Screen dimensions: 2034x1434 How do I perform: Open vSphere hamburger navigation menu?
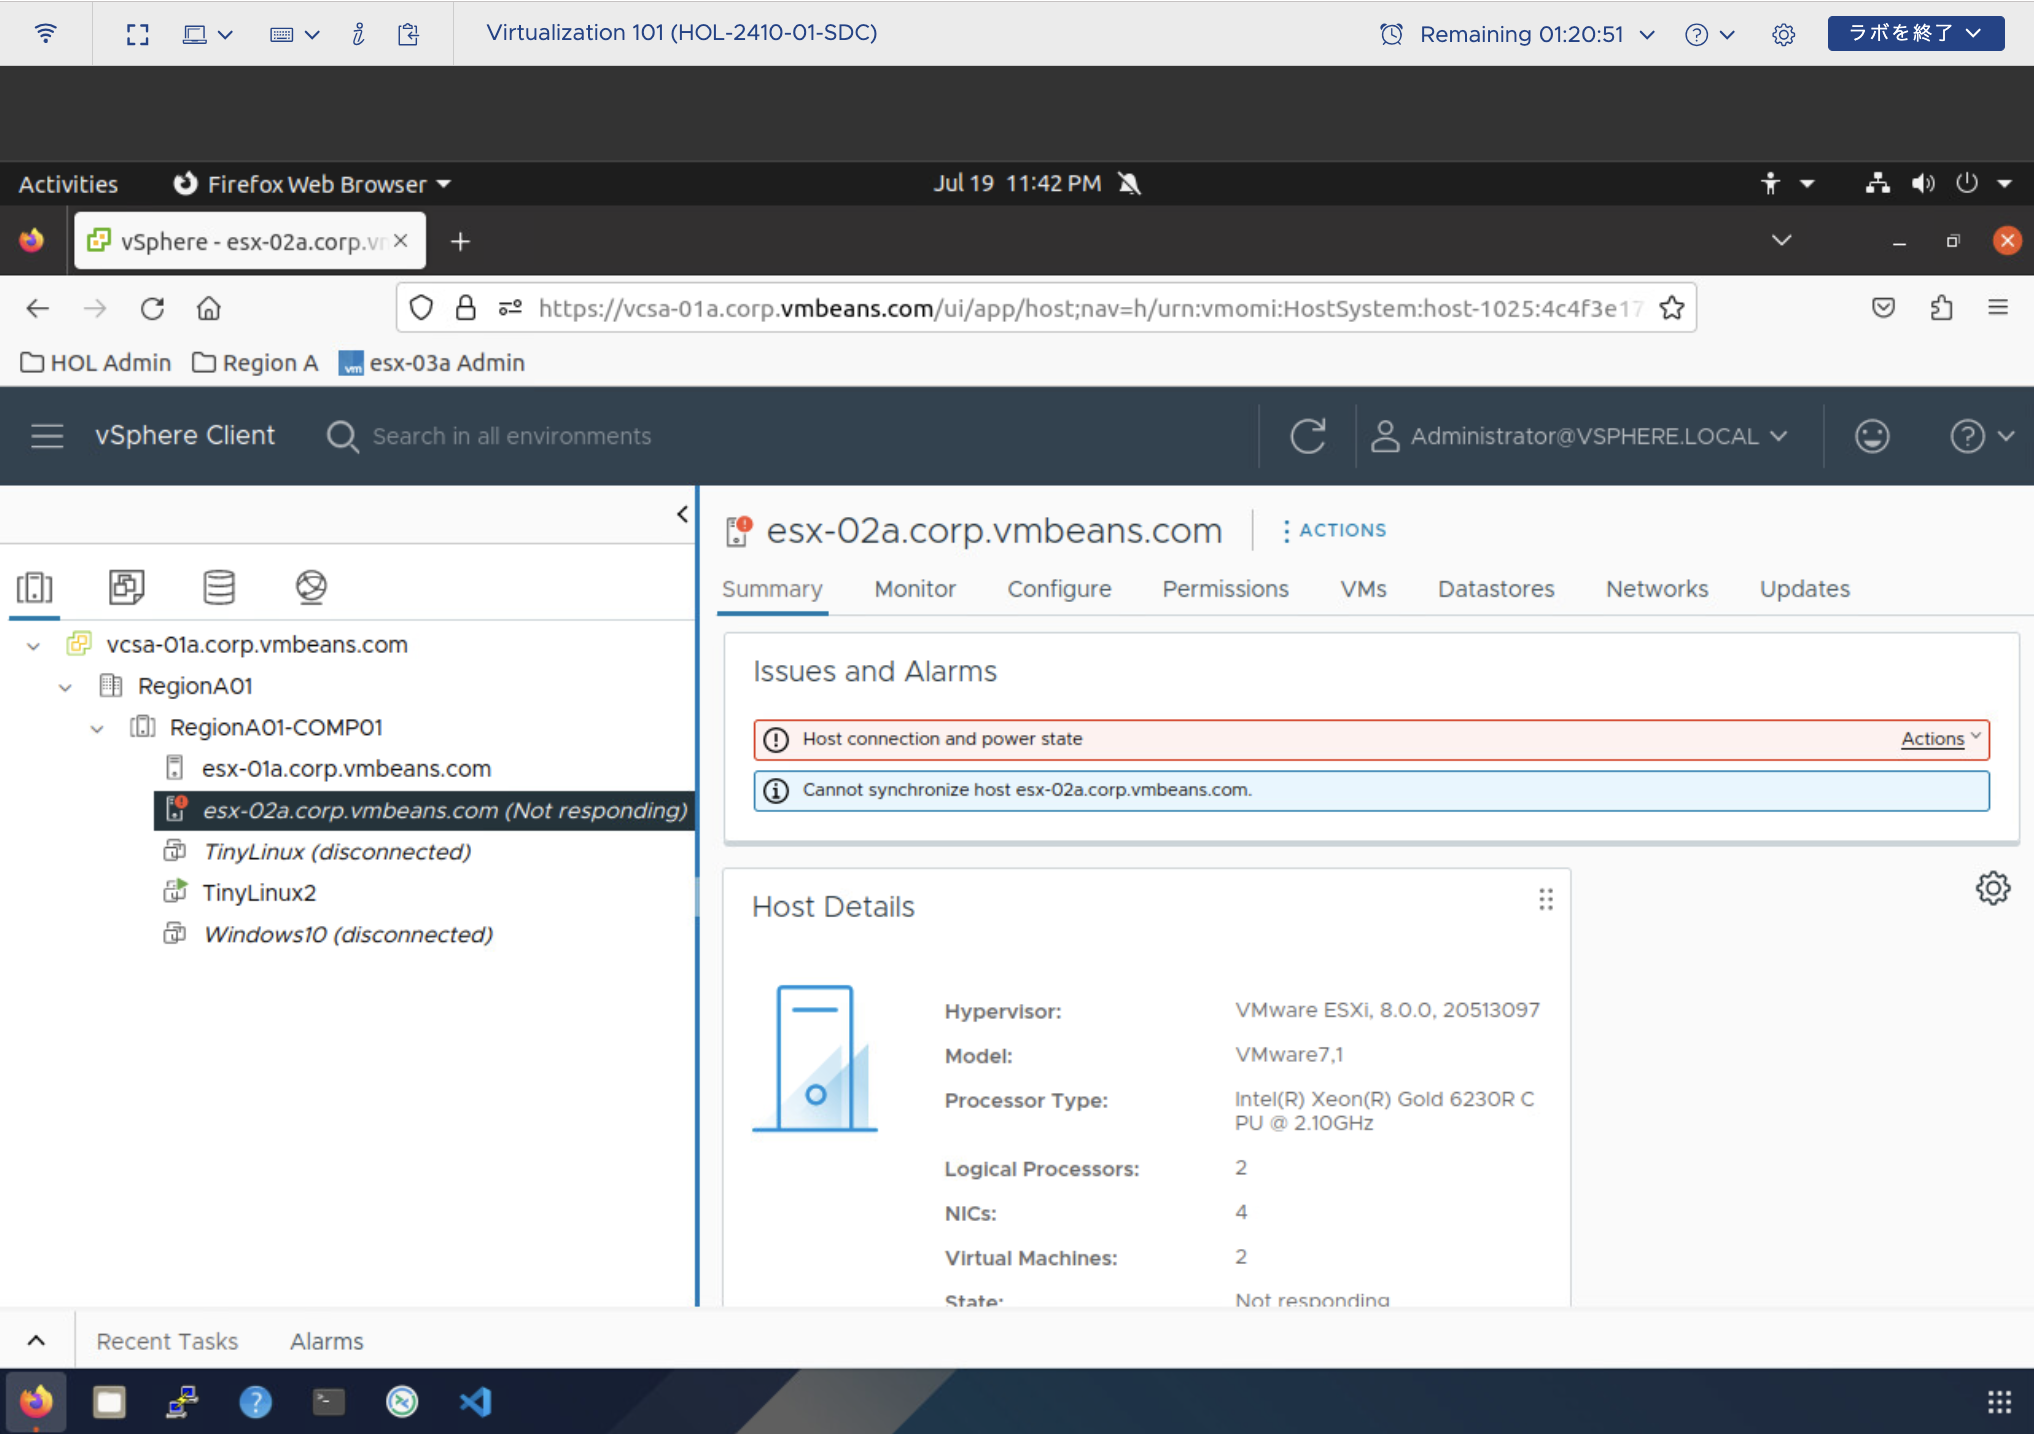pyautogui.click(x=47, y=436)
